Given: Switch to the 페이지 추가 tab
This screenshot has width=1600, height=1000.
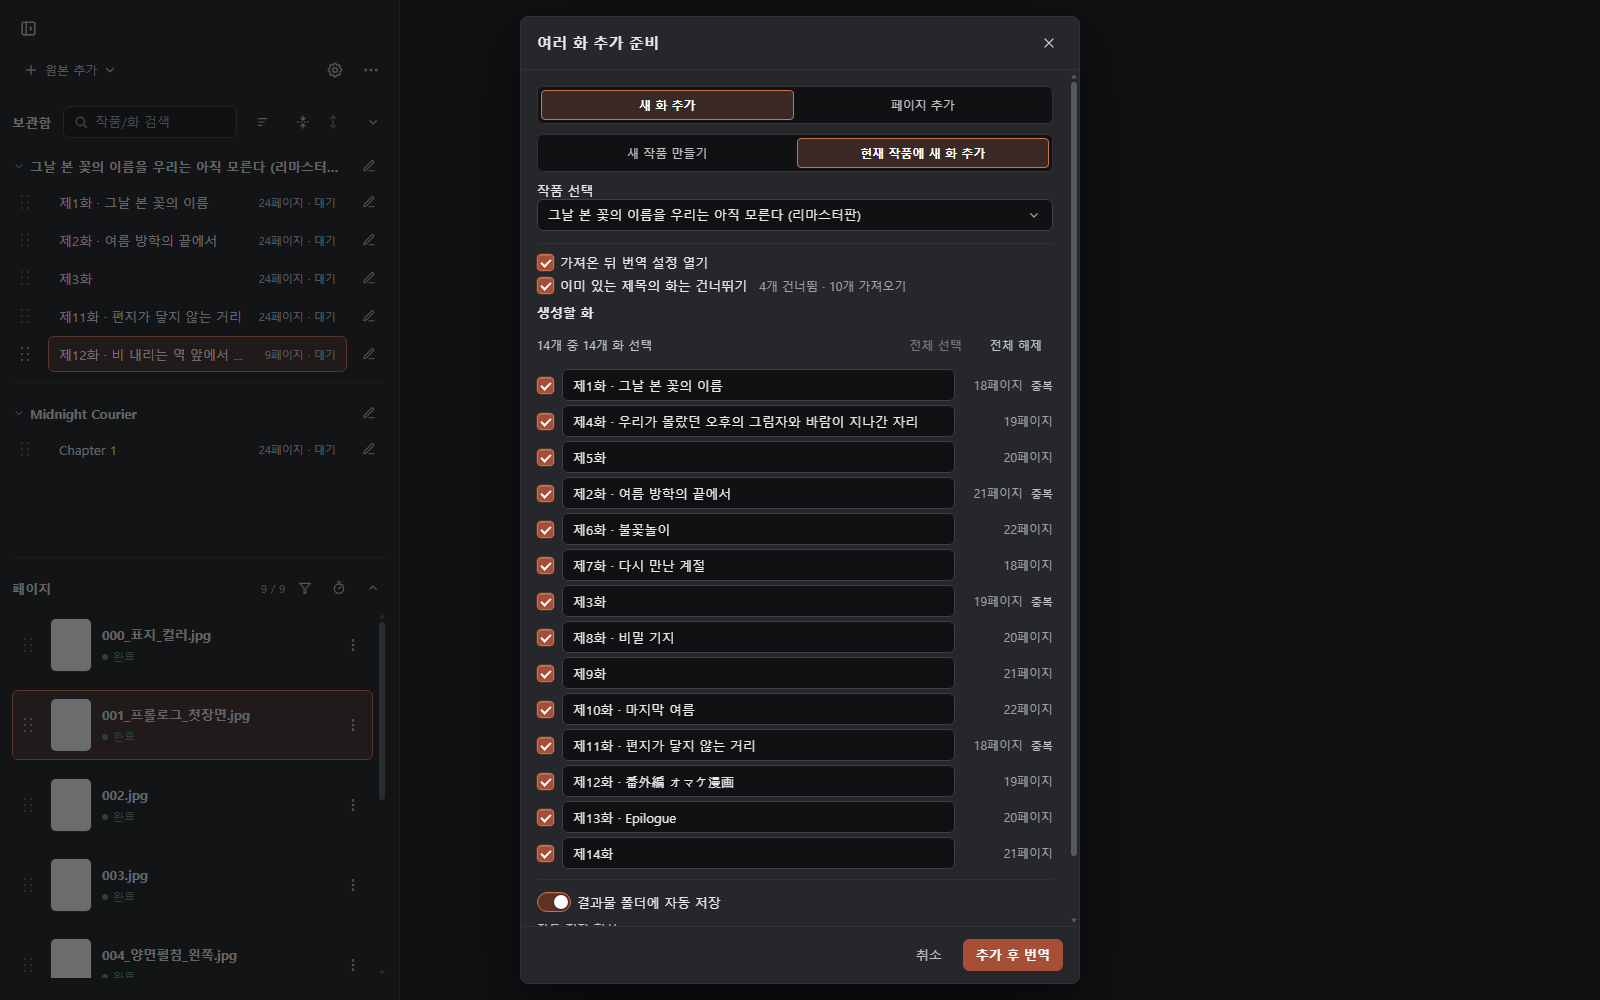Looking at the screenshot, I should click(922, 105).
